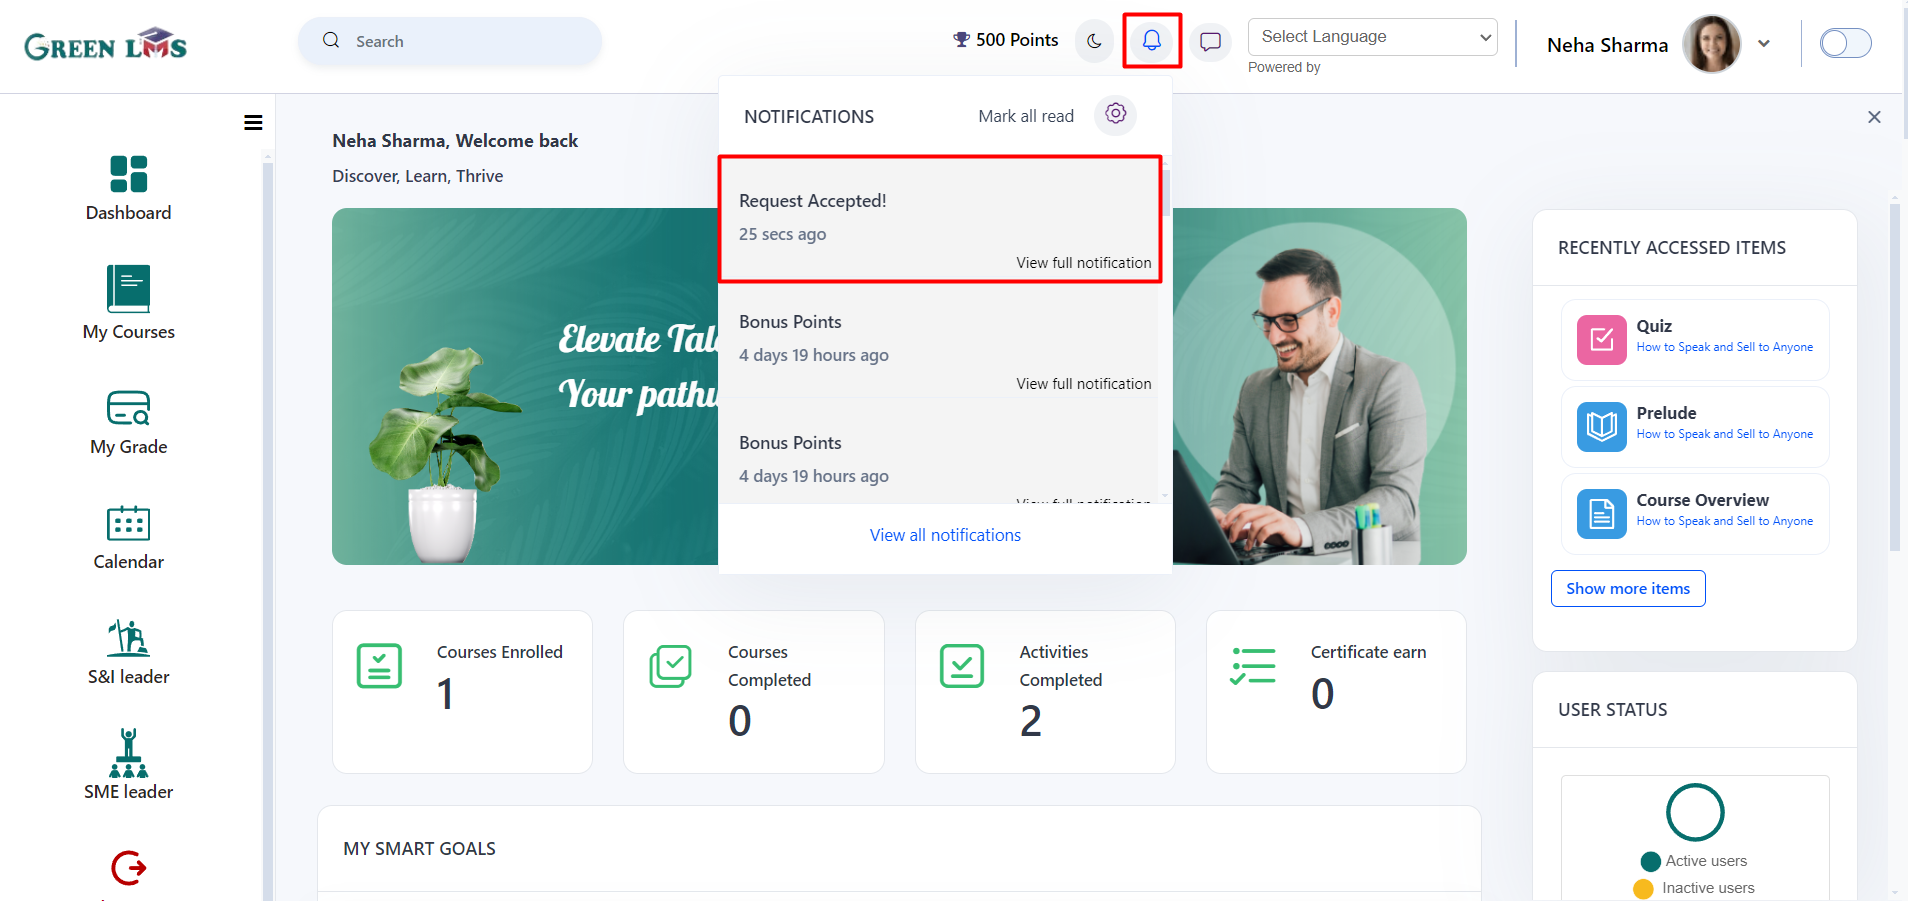Click the user status donut chart

[1695, 812]
